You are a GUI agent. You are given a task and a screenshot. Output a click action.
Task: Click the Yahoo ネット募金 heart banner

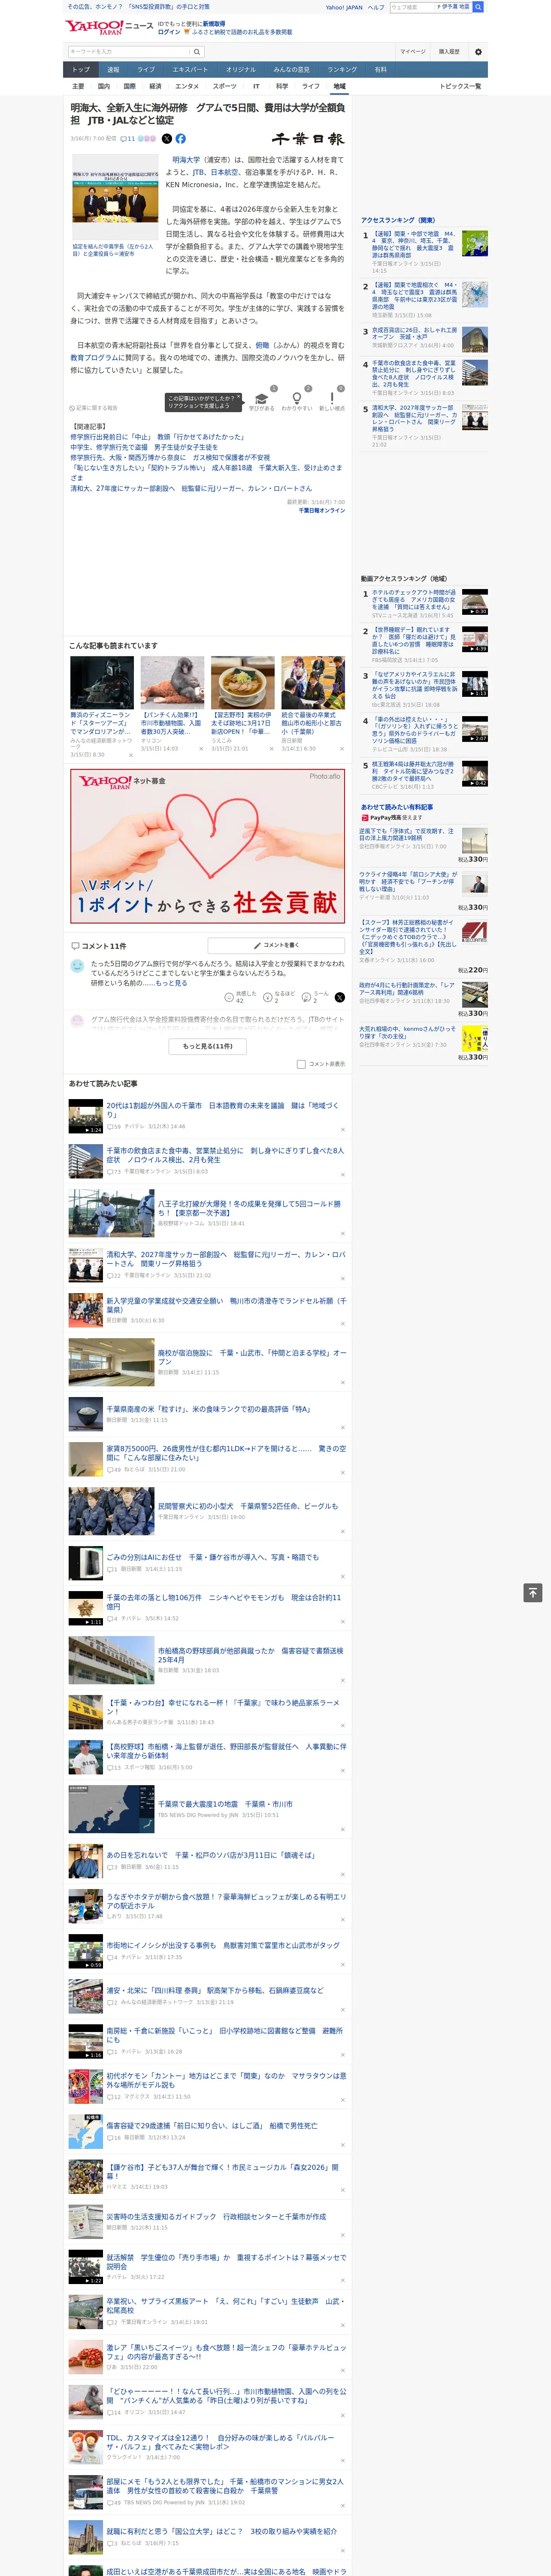point(208,846)
